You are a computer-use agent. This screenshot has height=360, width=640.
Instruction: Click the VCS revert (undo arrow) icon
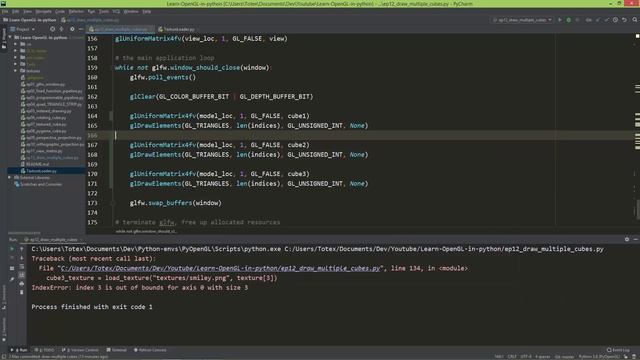pos(624,20)
